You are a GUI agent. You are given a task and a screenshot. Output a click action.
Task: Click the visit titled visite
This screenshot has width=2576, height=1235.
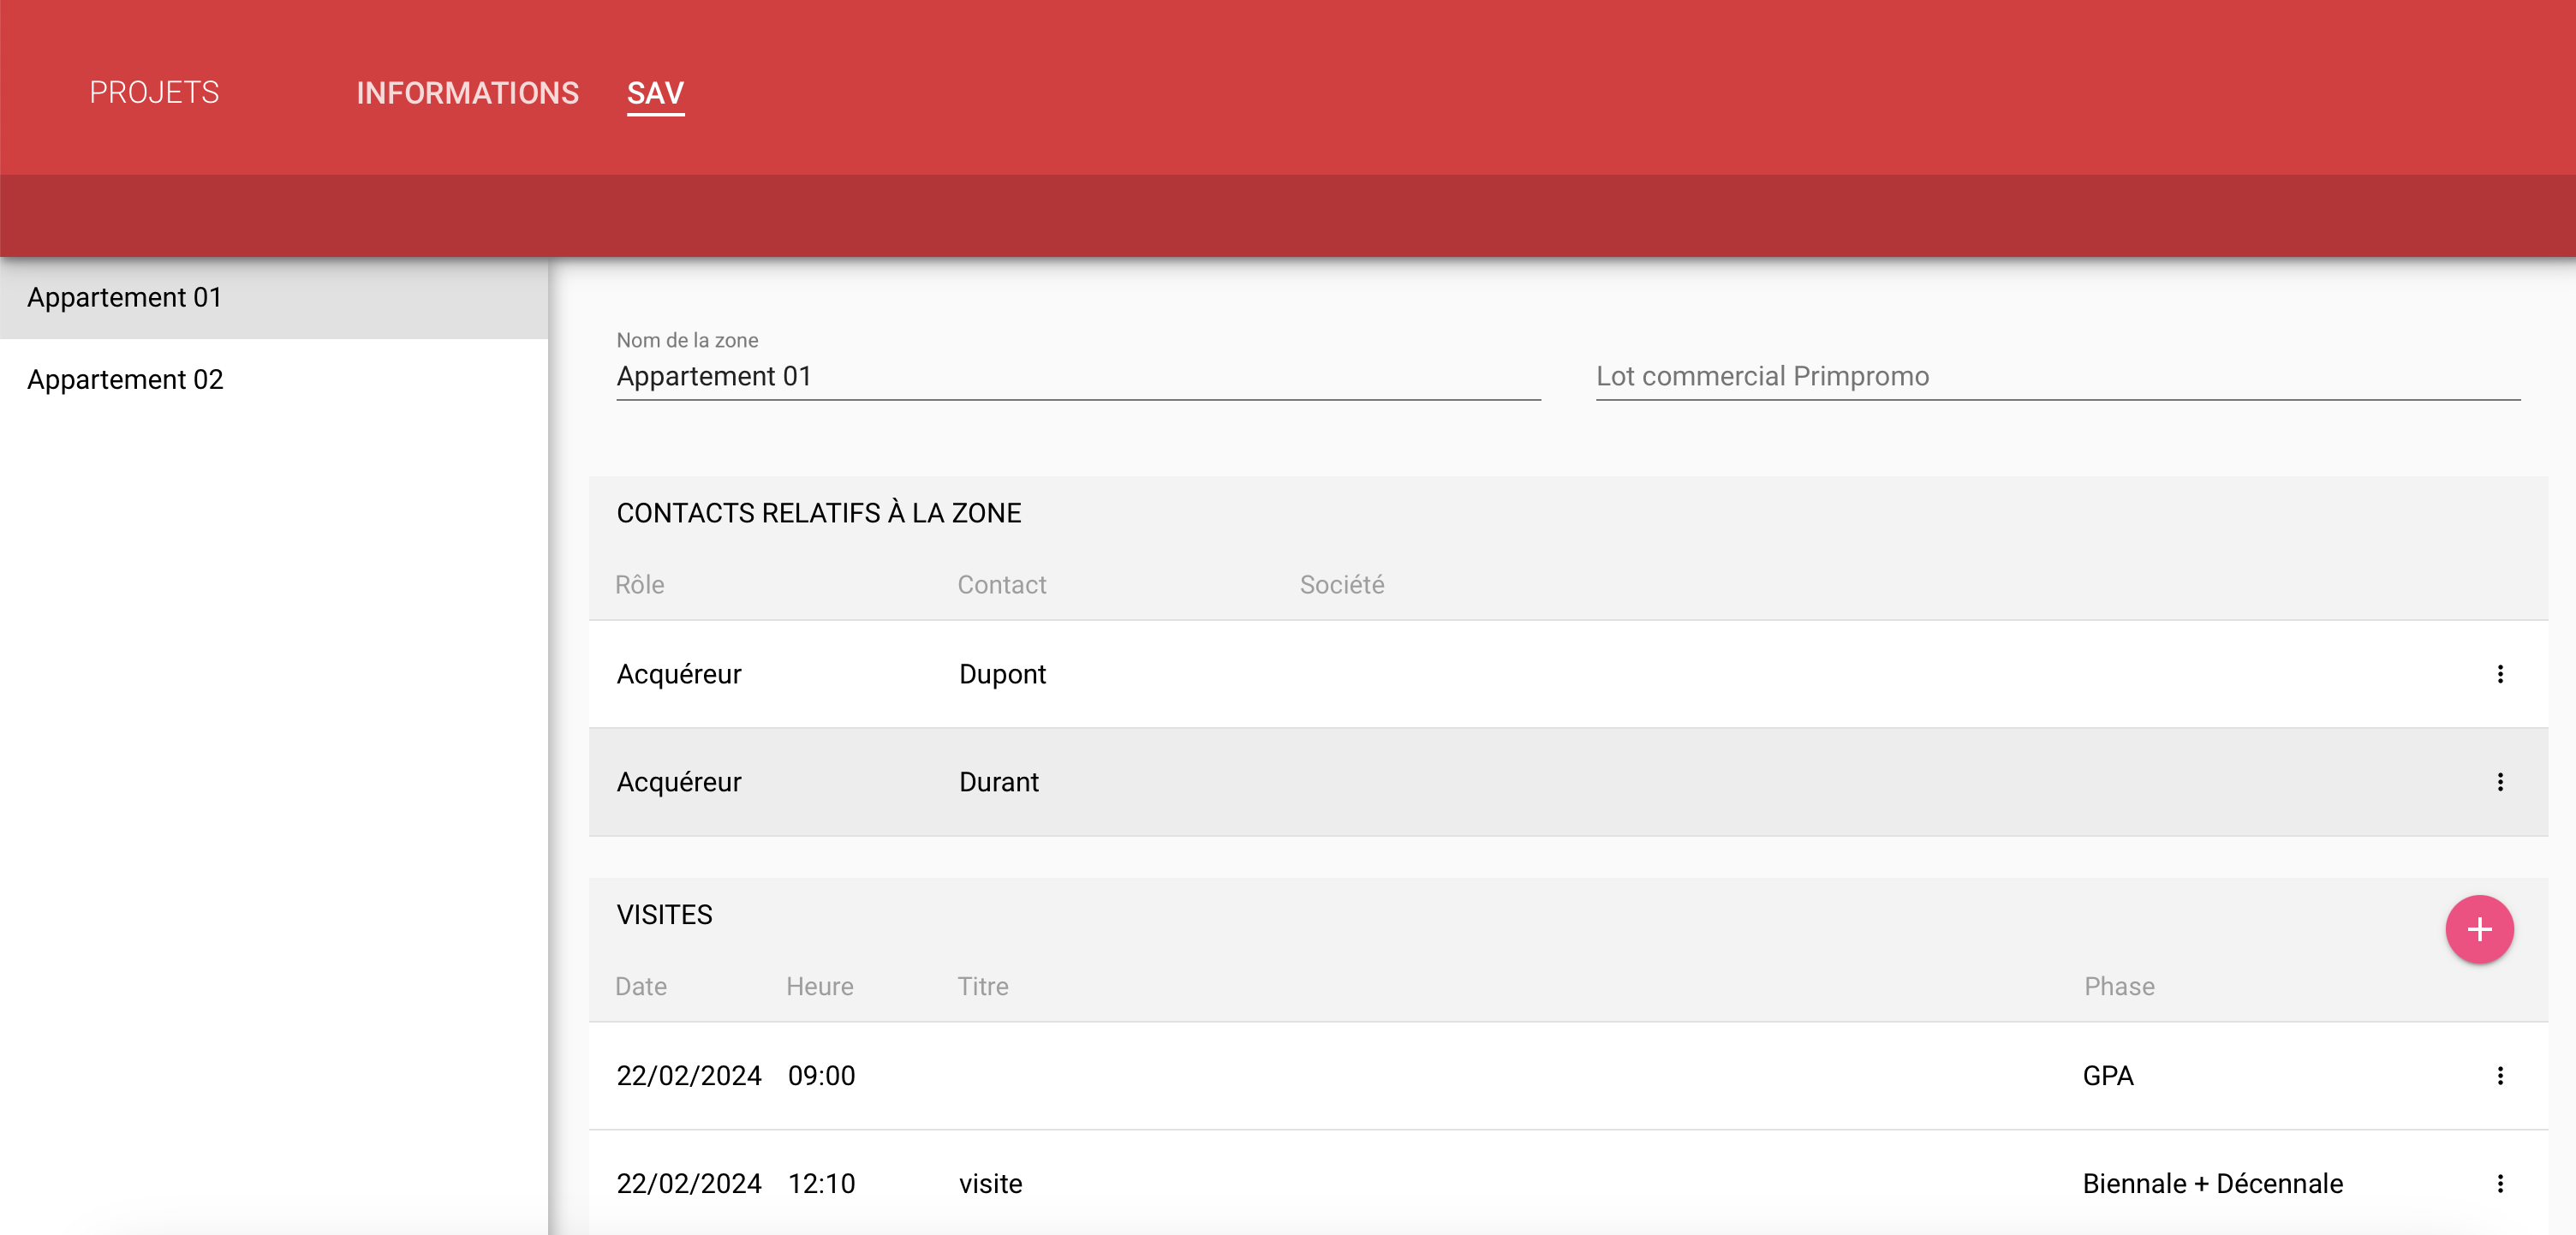pos(990,1184)
